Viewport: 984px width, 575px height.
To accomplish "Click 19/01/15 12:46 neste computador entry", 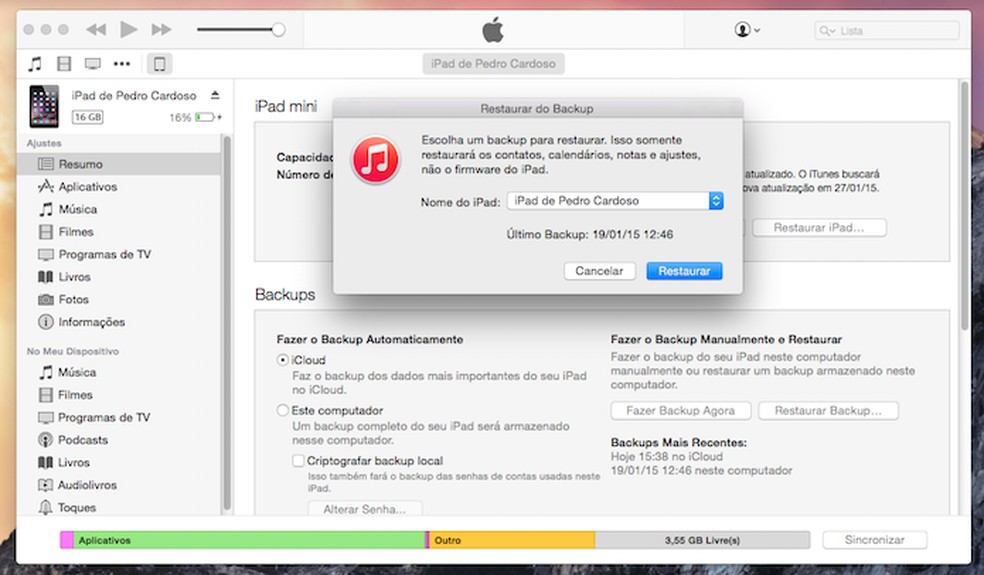I will tap(701, 470).
